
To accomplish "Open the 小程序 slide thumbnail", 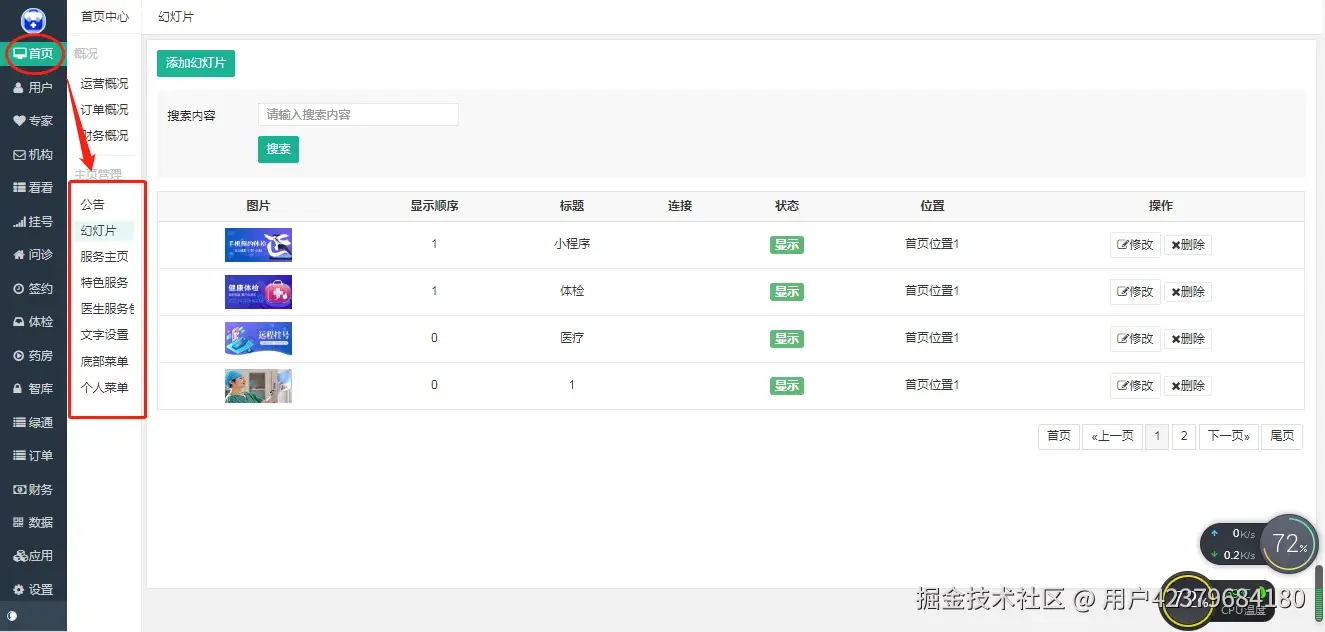I will [x=258, y=245].
